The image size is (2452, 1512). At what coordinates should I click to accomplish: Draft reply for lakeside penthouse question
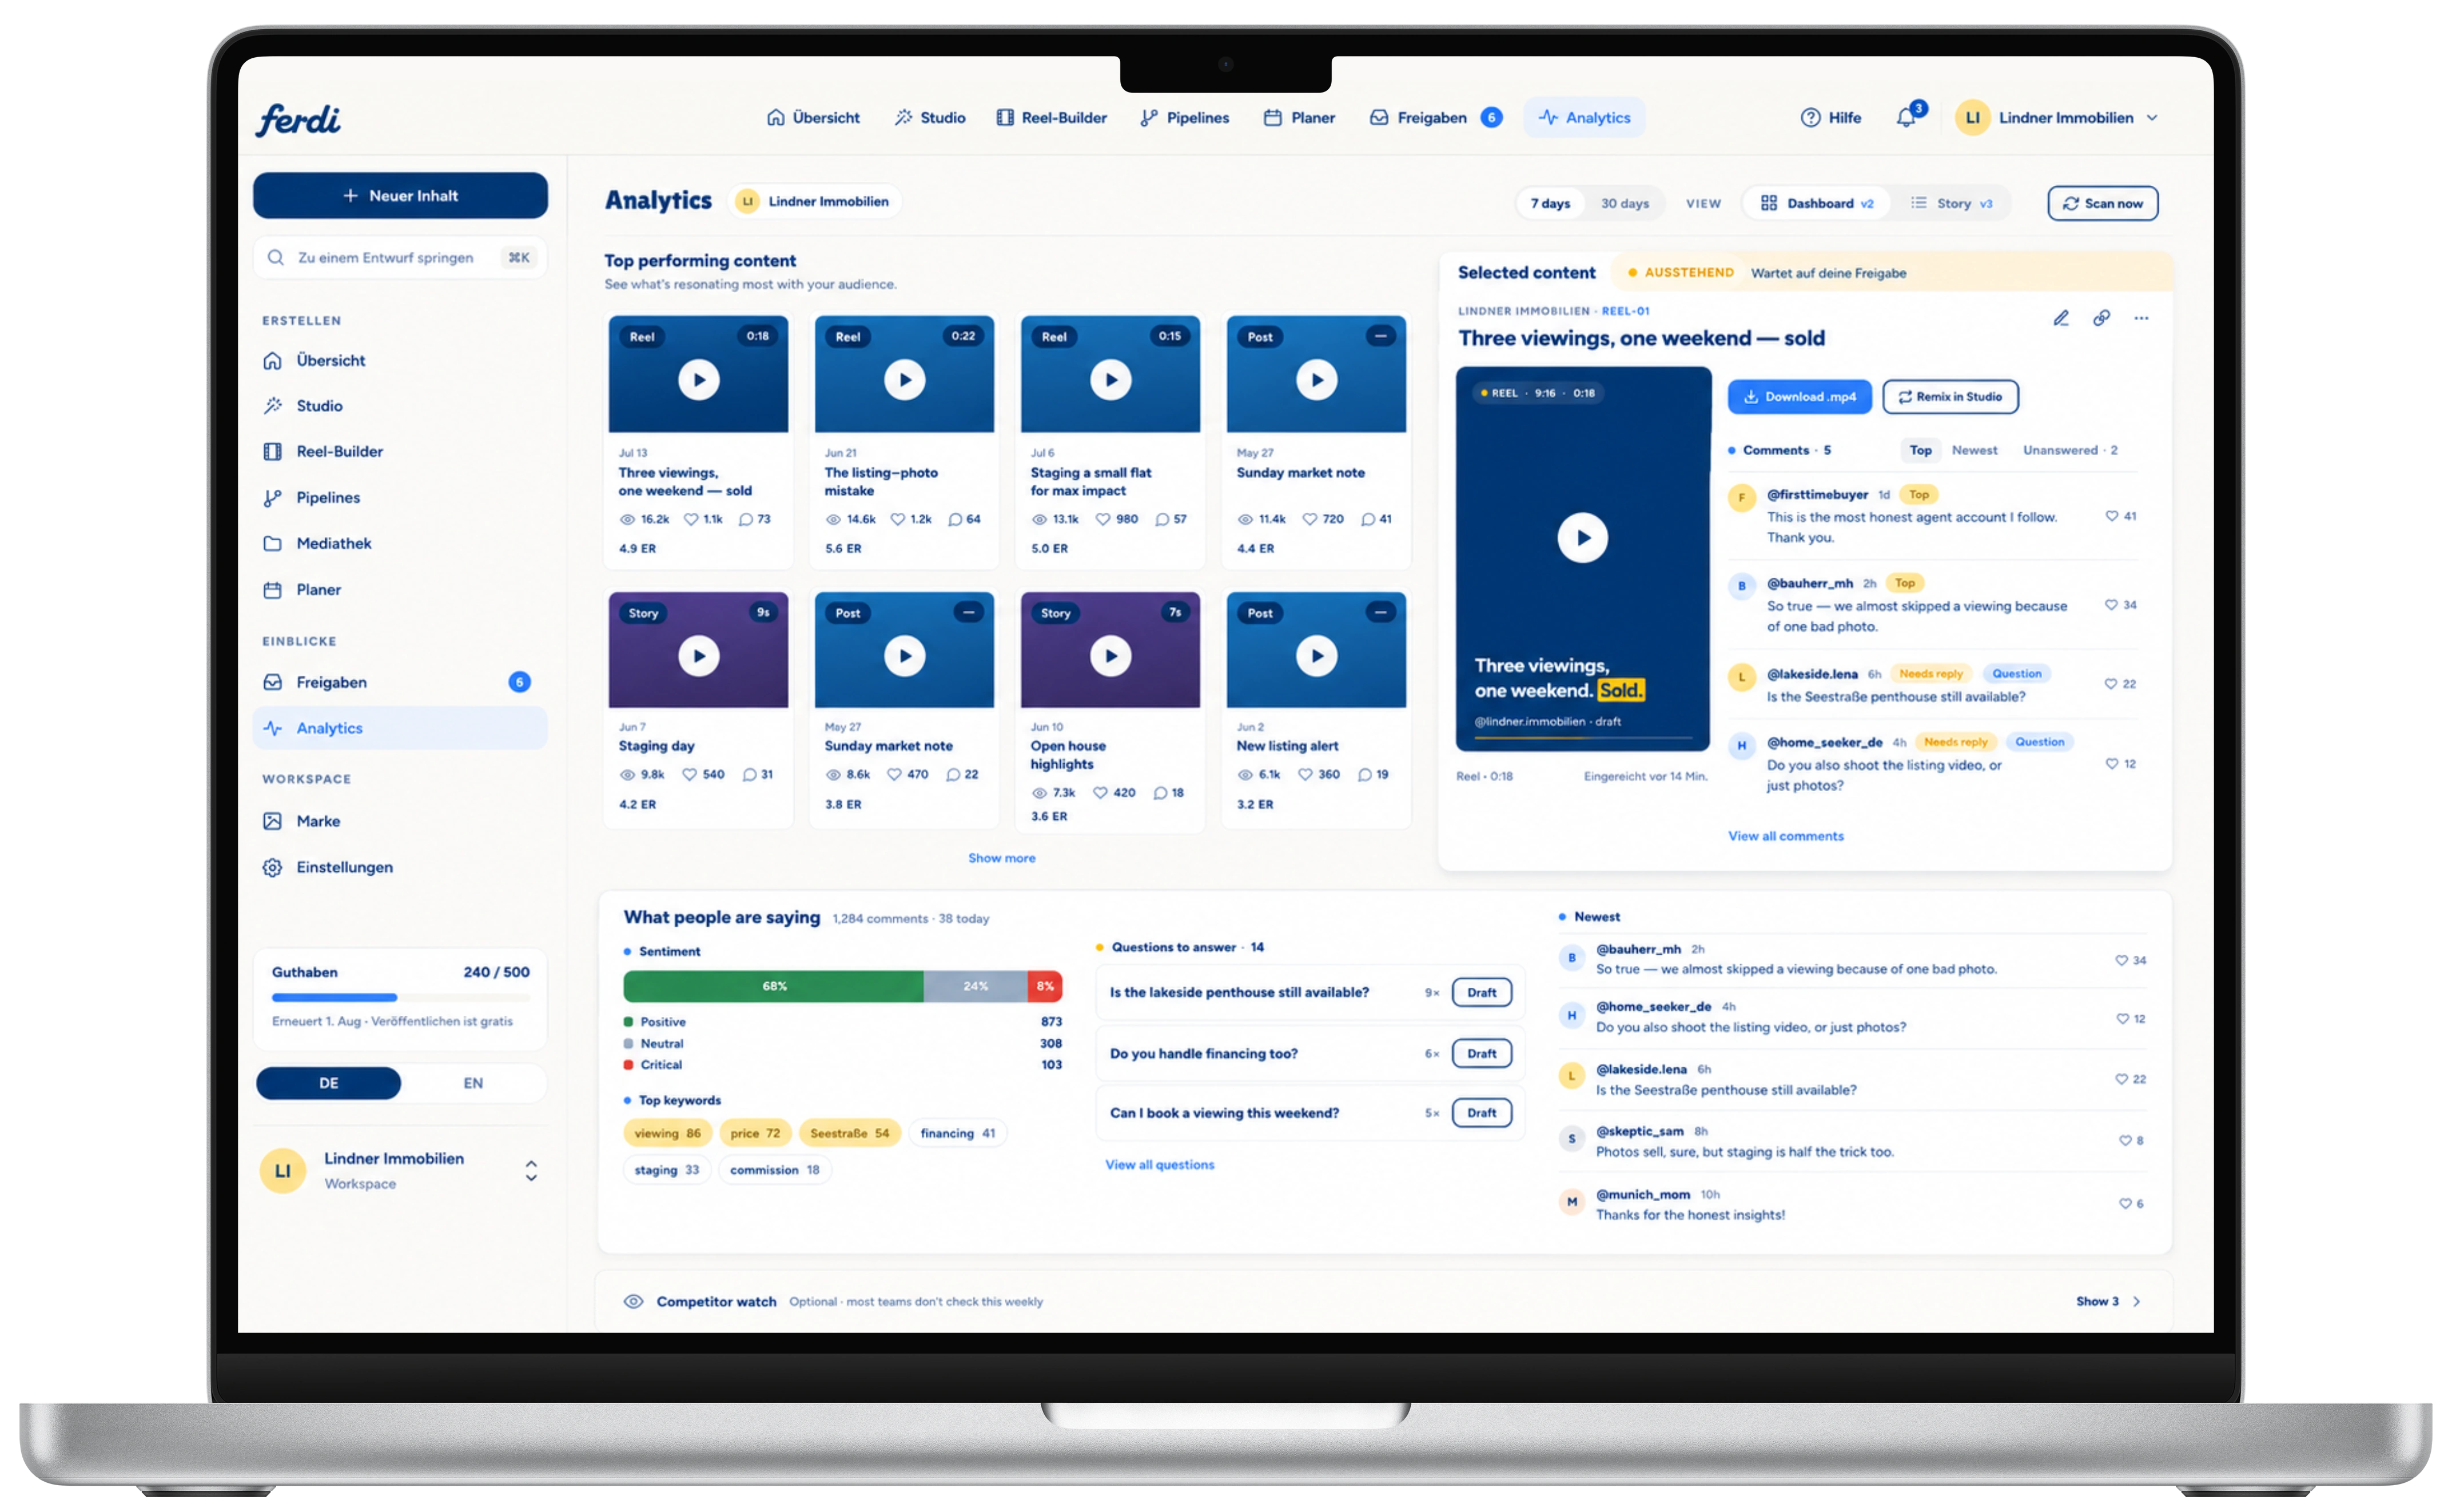1481,993
